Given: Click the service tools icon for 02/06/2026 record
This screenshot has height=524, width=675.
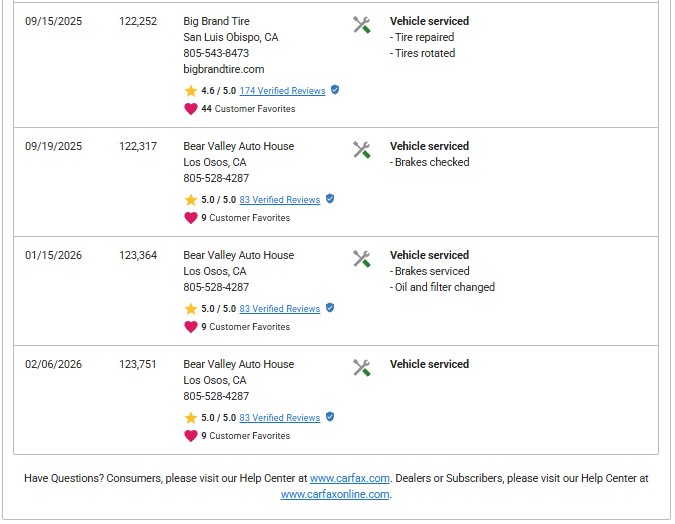Looking at the screenshot, I should pos(362,368).
